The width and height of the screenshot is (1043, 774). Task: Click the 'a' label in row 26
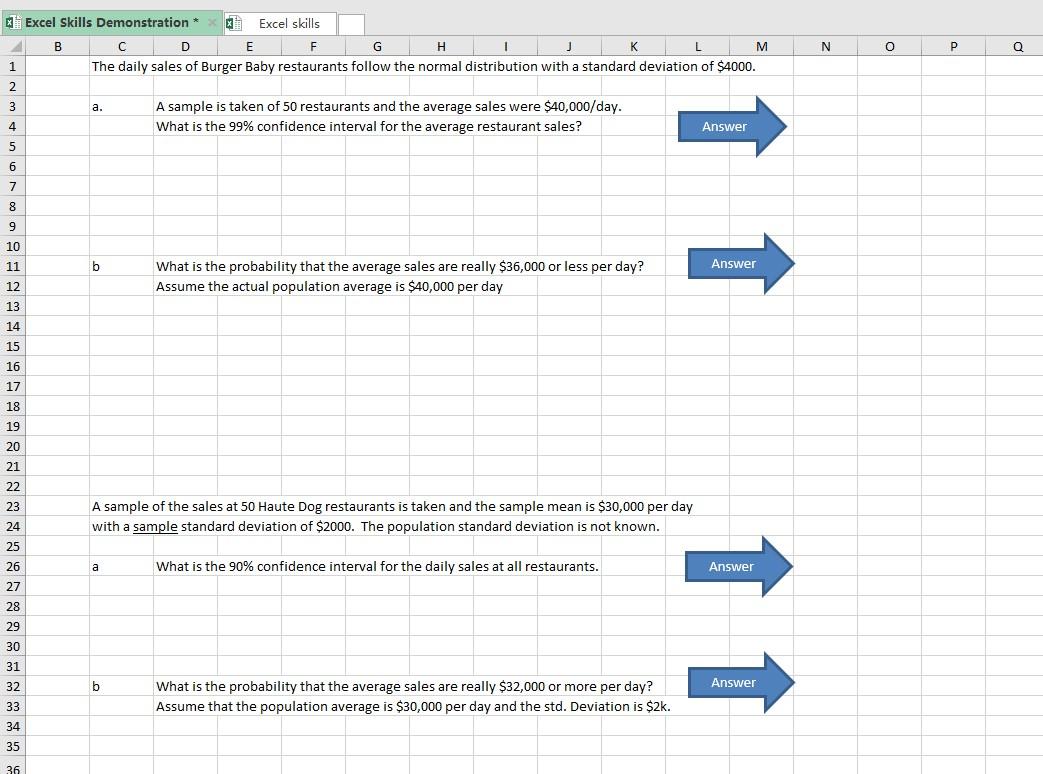[95, 567]
